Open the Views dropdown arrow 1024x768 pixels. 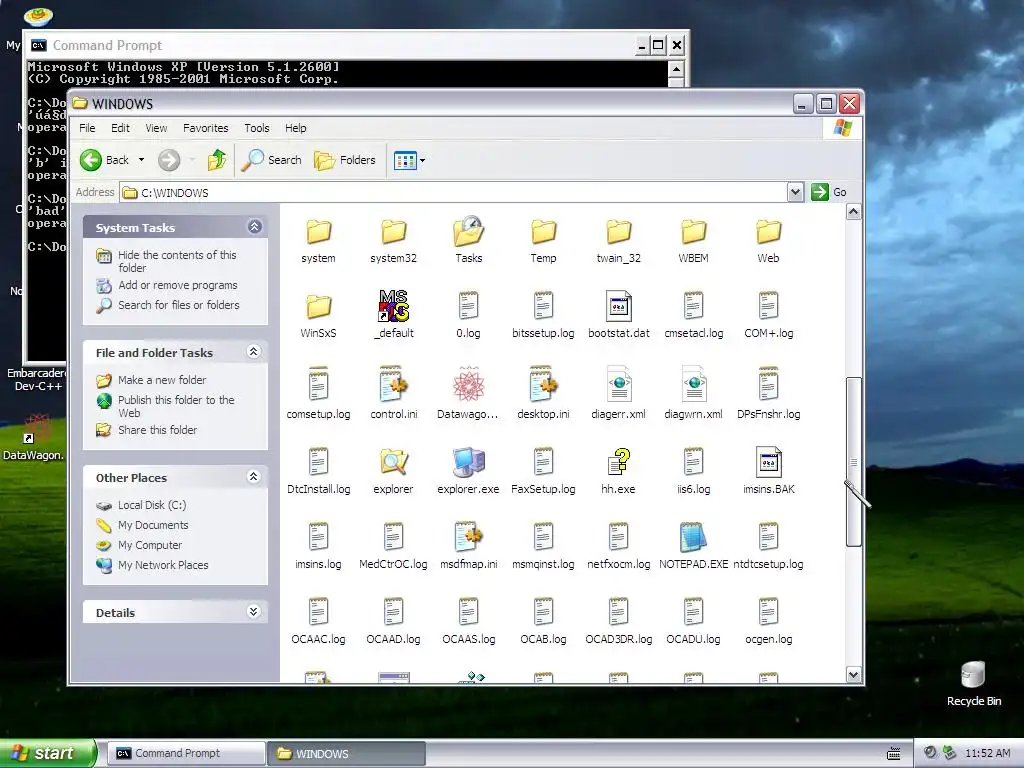point(423,160)
